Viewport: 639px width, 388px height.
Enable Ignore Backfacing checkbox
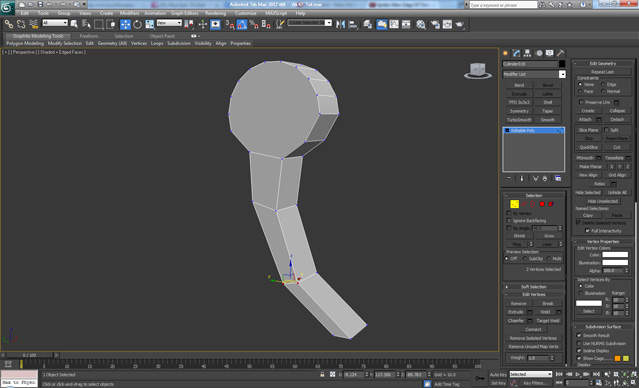[x=509, y=220]
